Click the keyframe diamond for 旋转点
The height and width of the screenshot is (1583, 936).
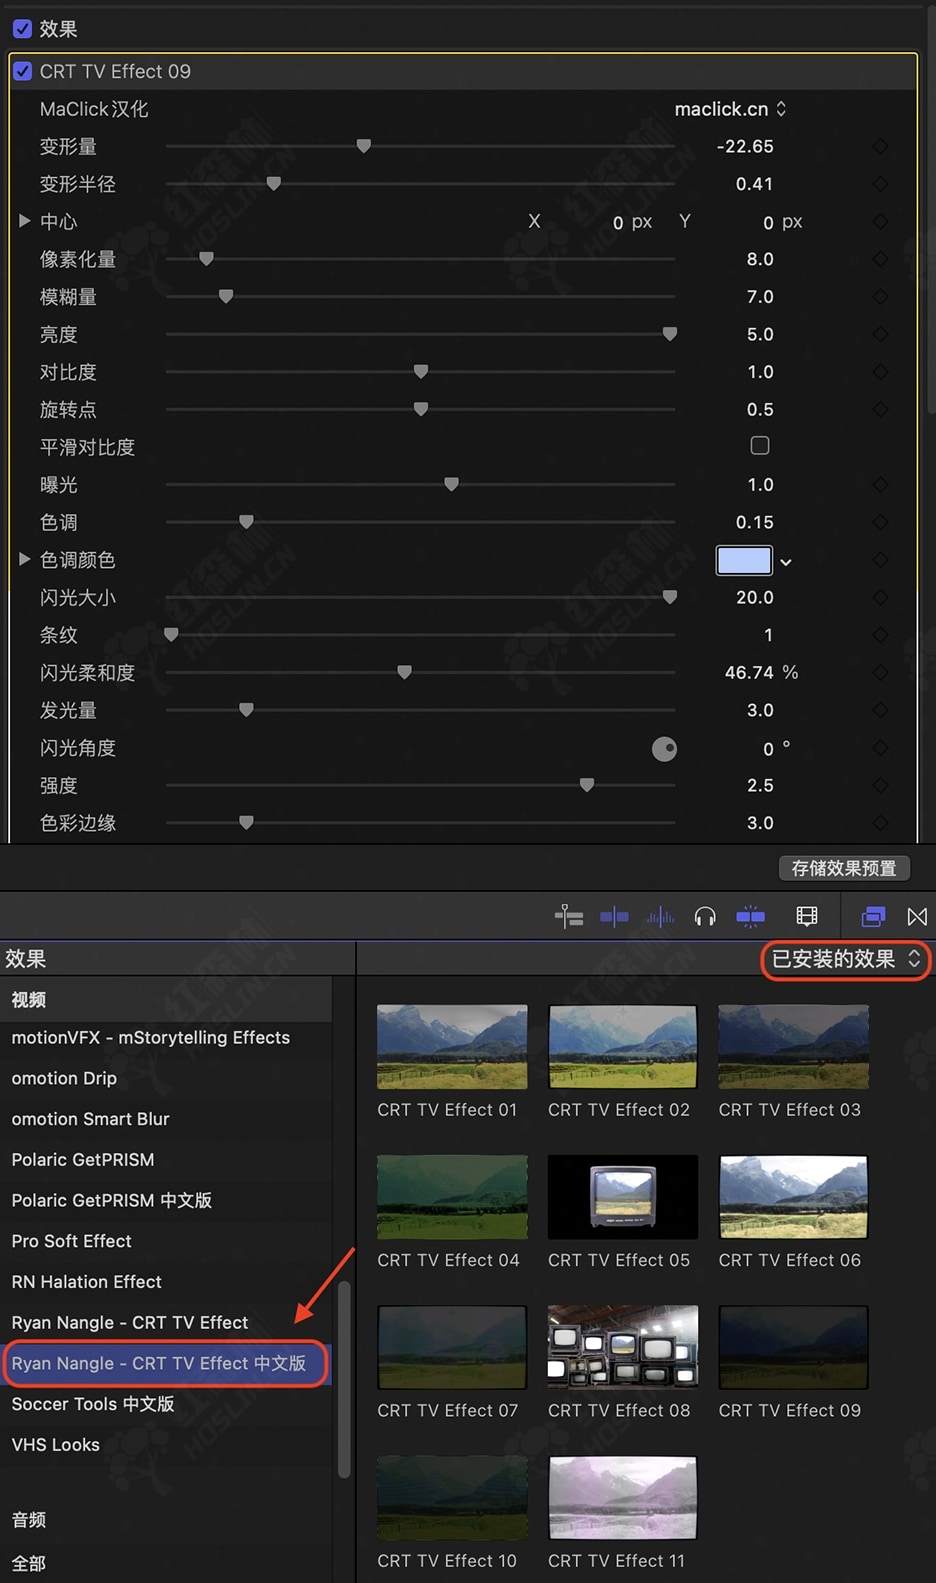click(x=880, y=409)
